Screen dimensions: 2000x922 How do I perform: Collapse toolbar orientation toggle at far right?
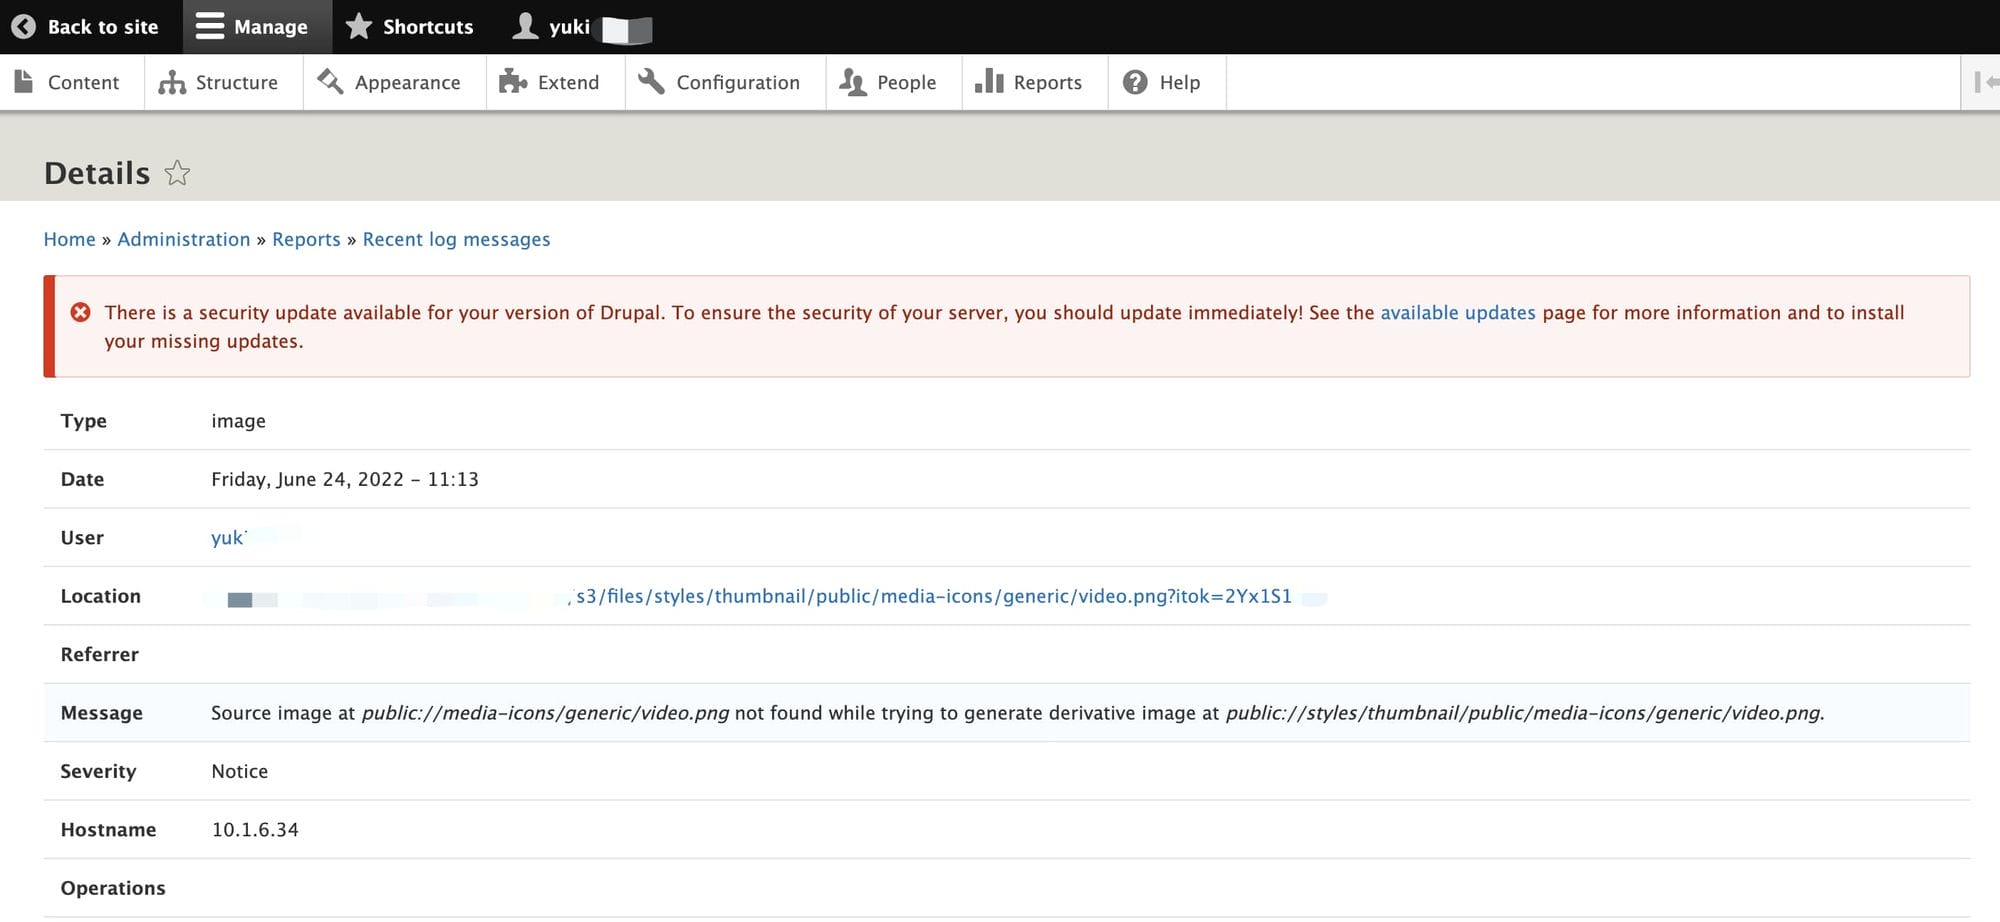[x=1985, y=82]
